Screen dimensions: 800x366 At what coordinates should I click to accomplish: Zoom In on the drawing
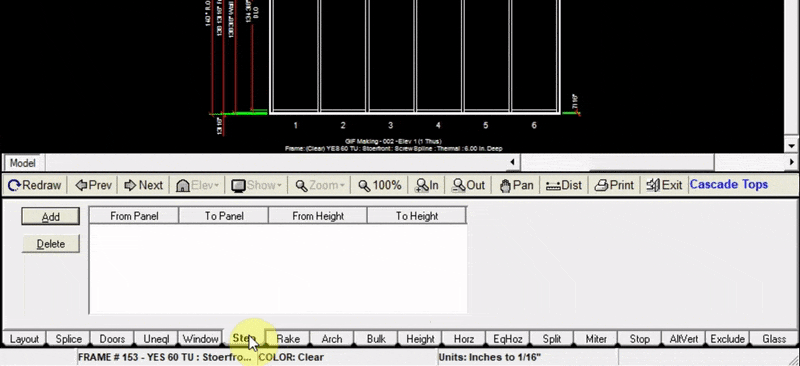[x=427, y=185]
